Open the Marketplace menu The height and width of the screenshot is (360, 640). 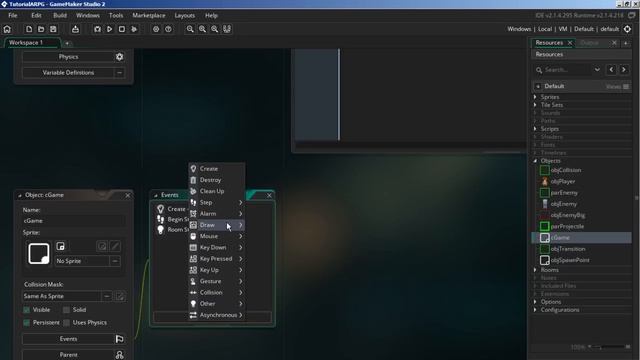click(149, 16)
